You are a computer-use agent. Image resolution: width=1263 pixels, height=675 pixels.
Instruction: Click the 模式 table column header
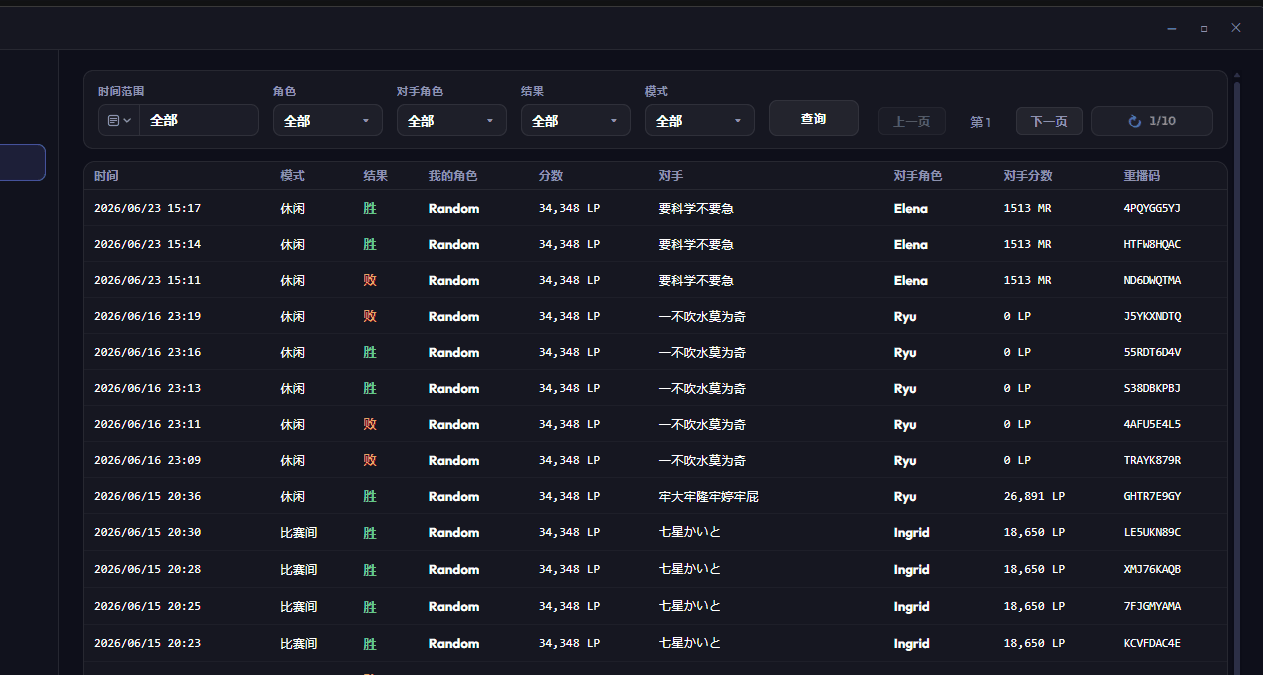click(x=292, y=176)
